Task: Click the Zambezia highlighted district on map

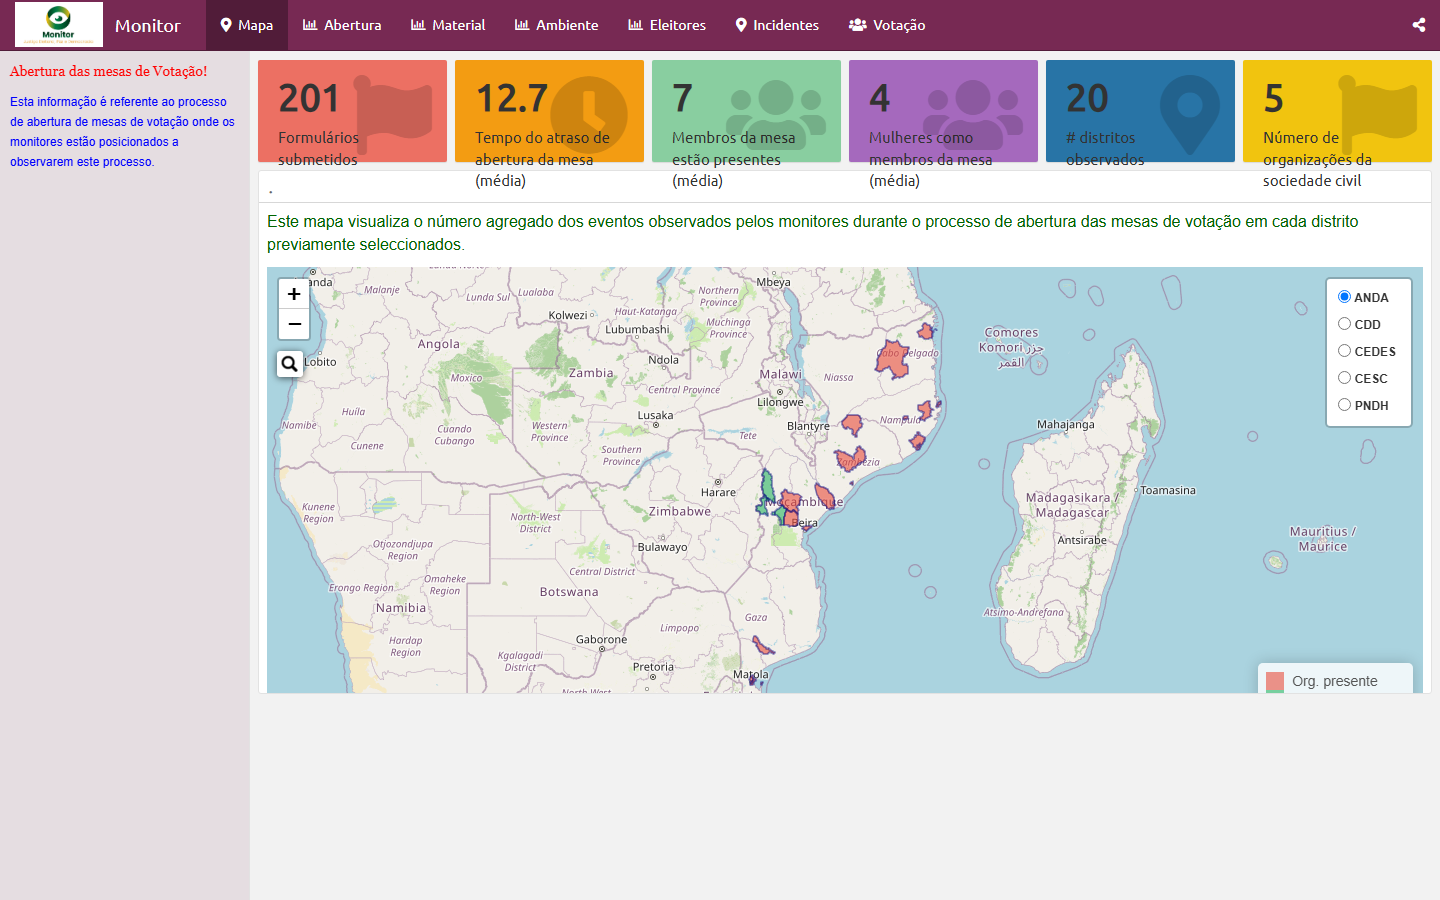Action: [850, 460]
